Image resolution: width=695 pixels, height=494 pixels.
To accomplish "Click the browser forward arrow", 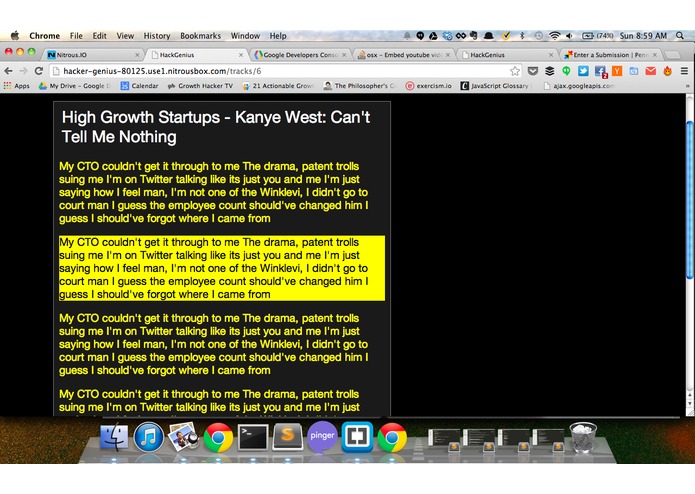I will point(23,71).
